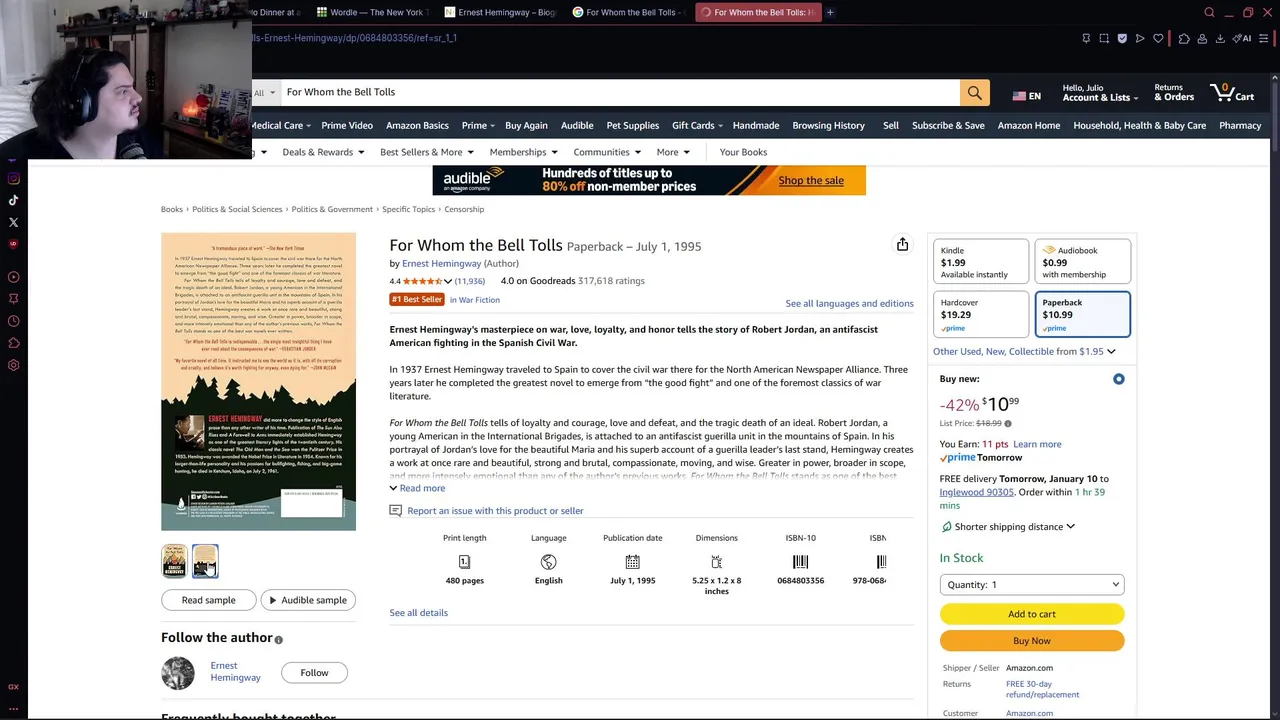
Task: Click the orange Buy Now button
Action: (x=1031, y=641)
